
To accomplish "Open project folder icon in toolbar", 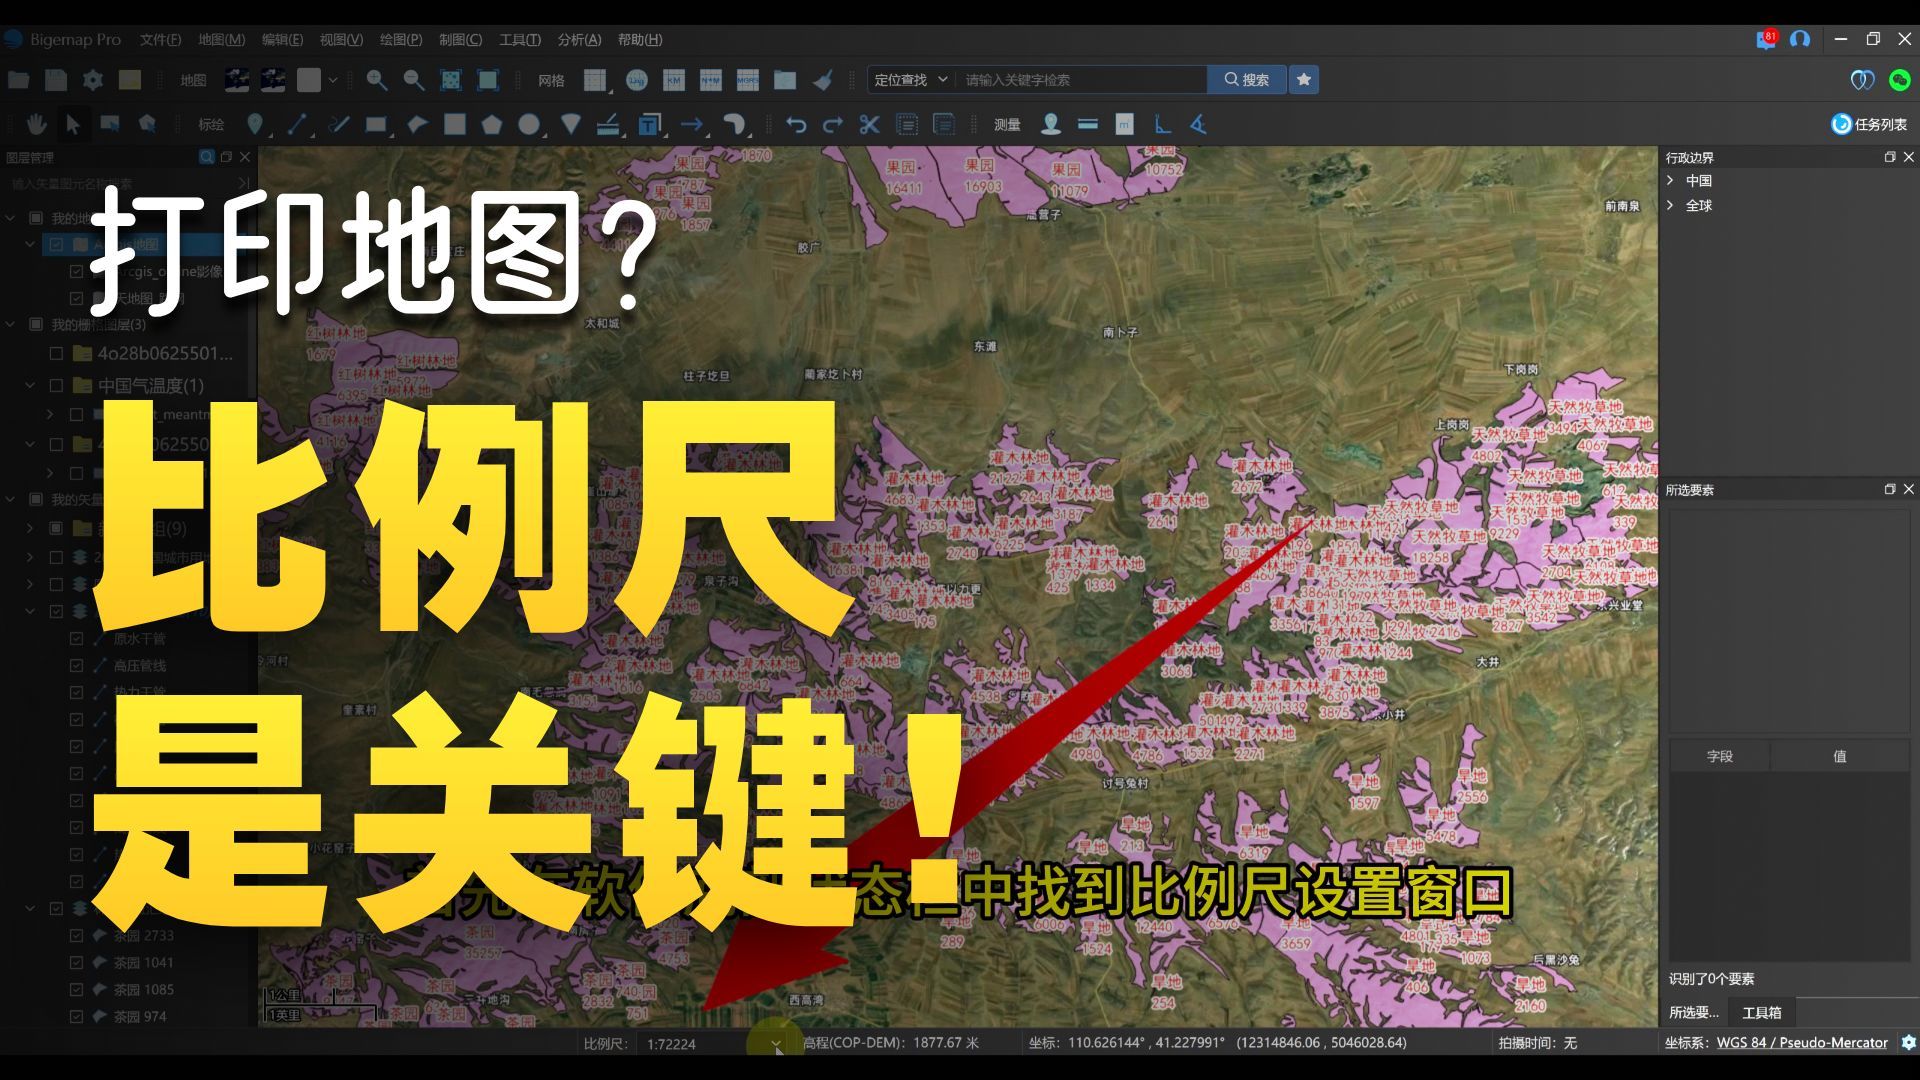I will tap(18, 80).
